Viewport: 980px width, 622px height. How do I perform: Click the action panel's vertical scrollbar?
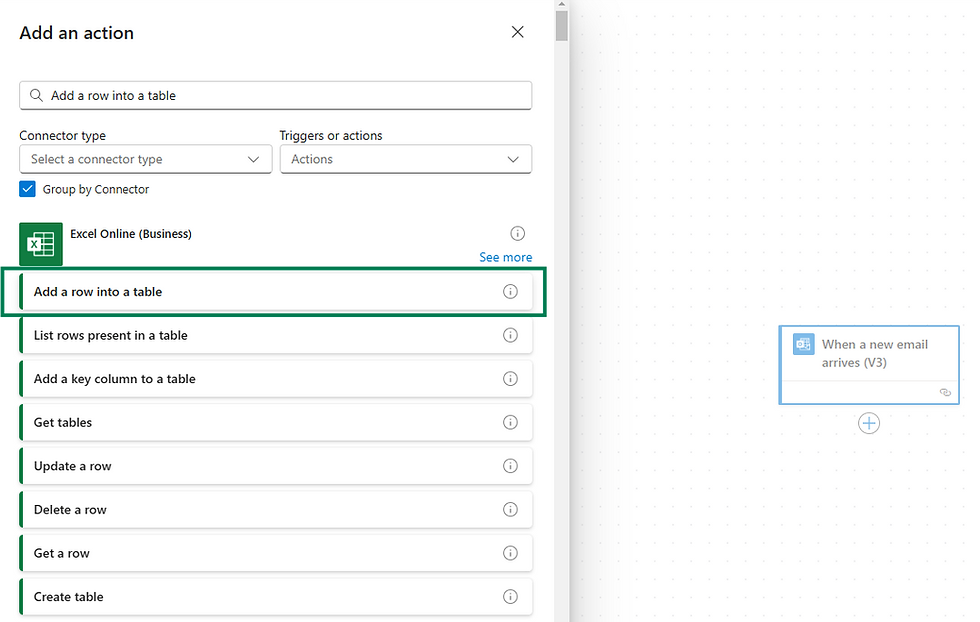(x=562, y=26)
